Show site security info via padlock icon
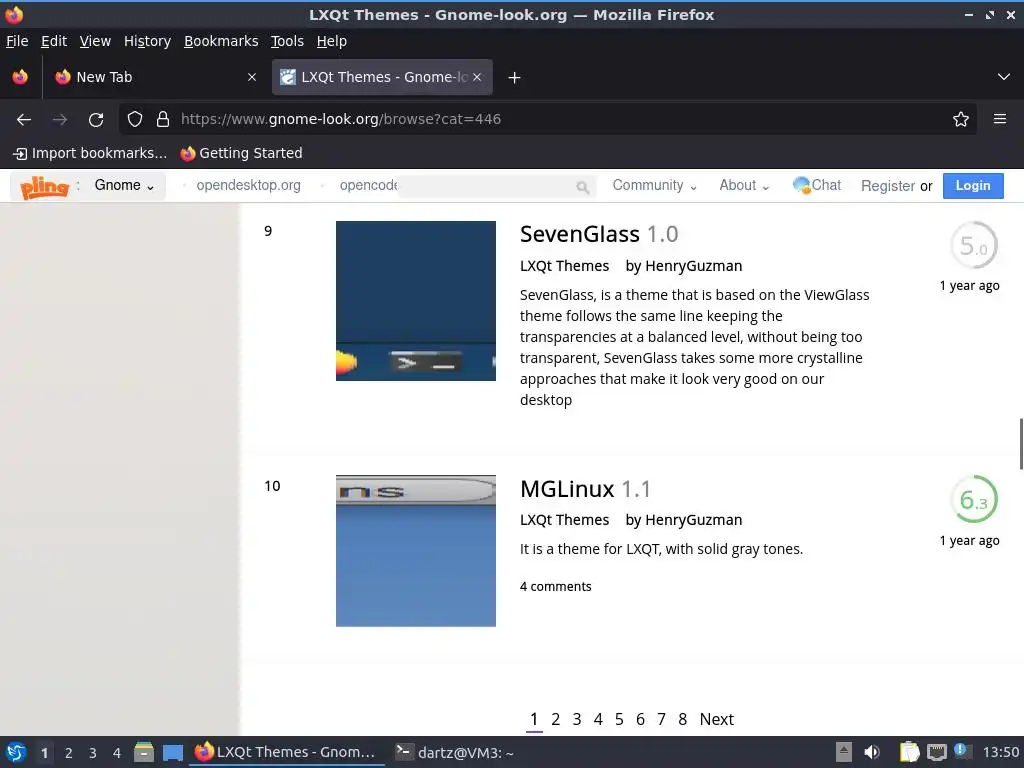The image size is (1024, 768). pyautogui.click(x=163, y=119)
